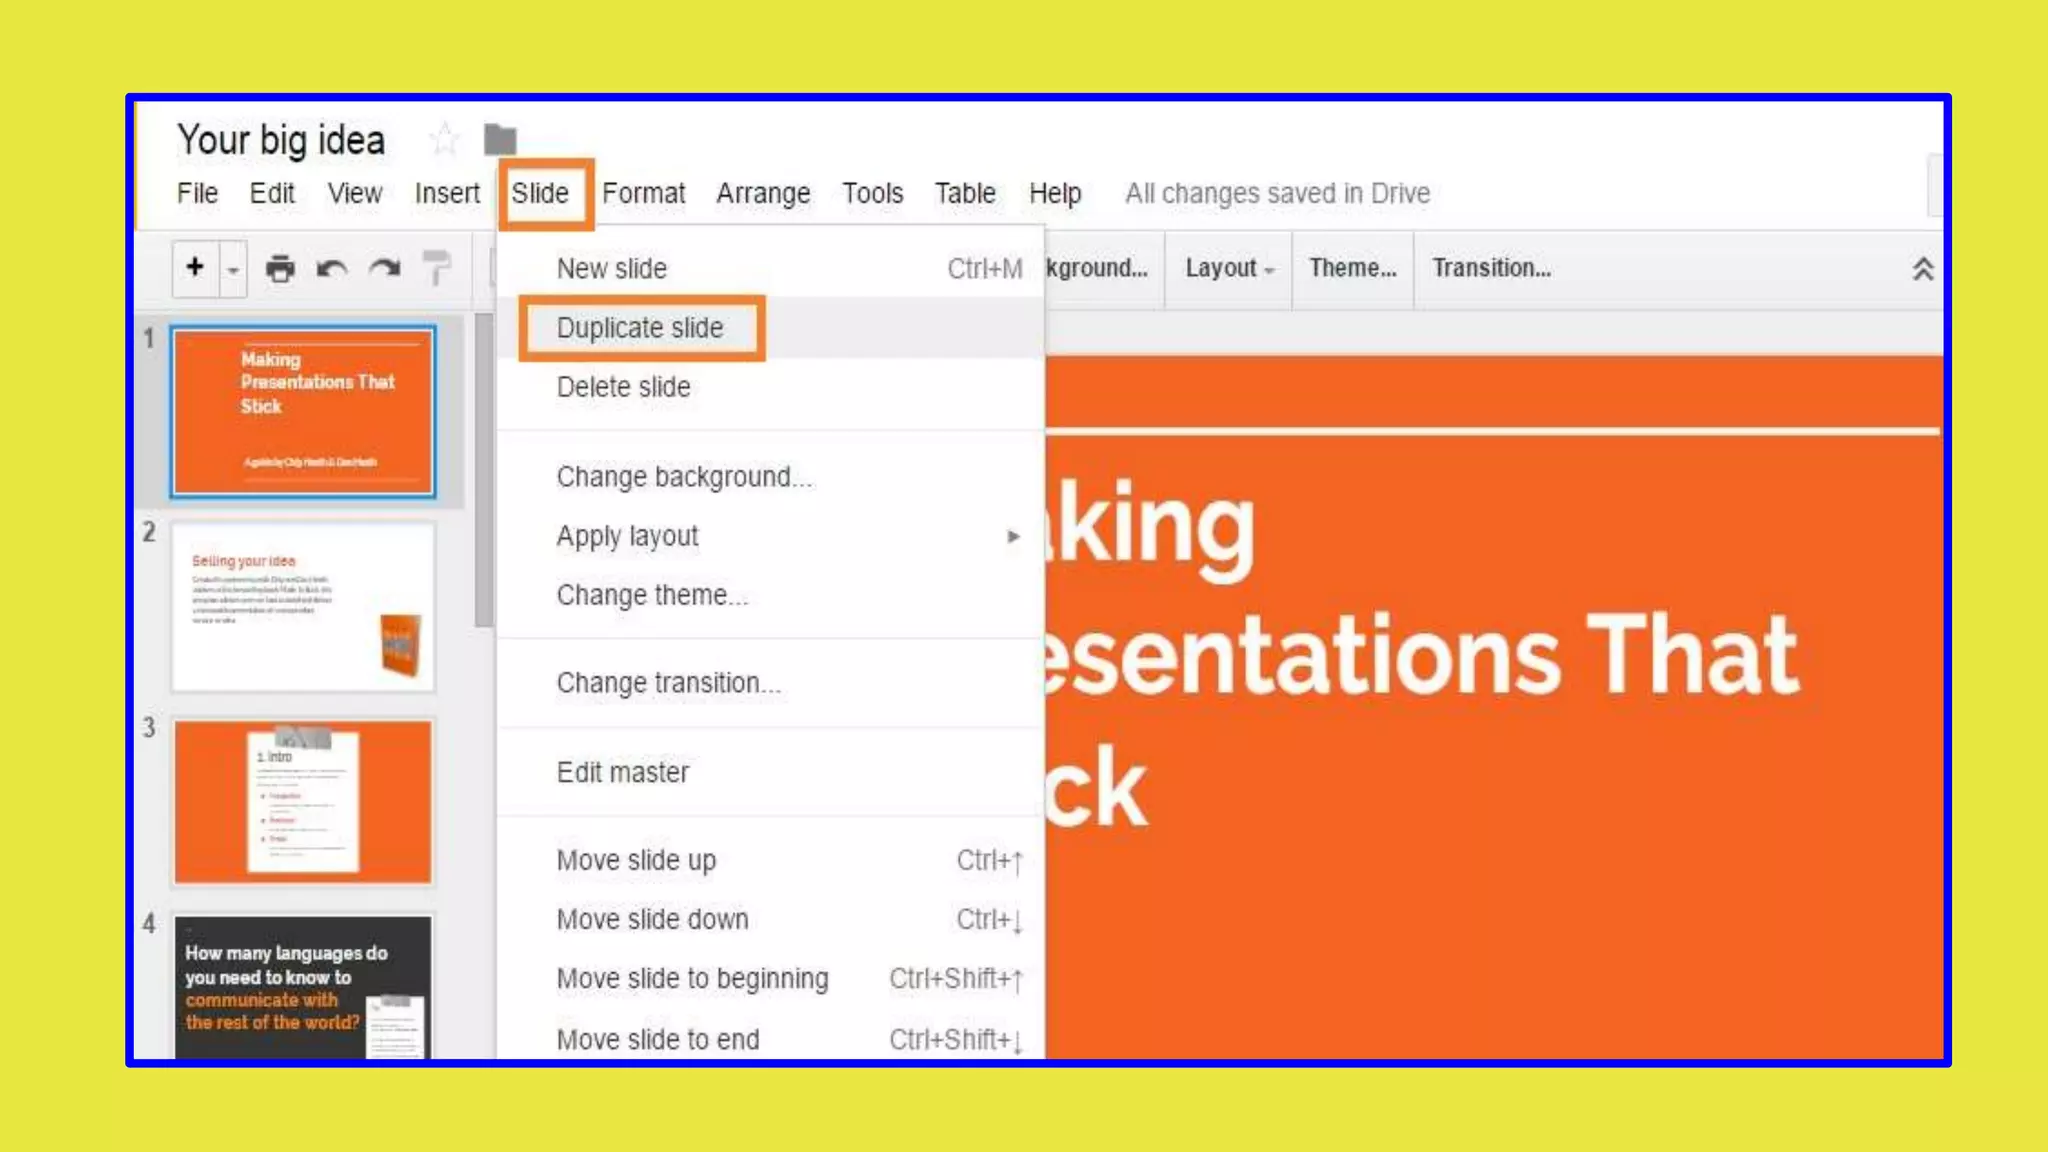2048x1152 pixels.
Task: Click the redo arrow icon
Action: (385, 268)
